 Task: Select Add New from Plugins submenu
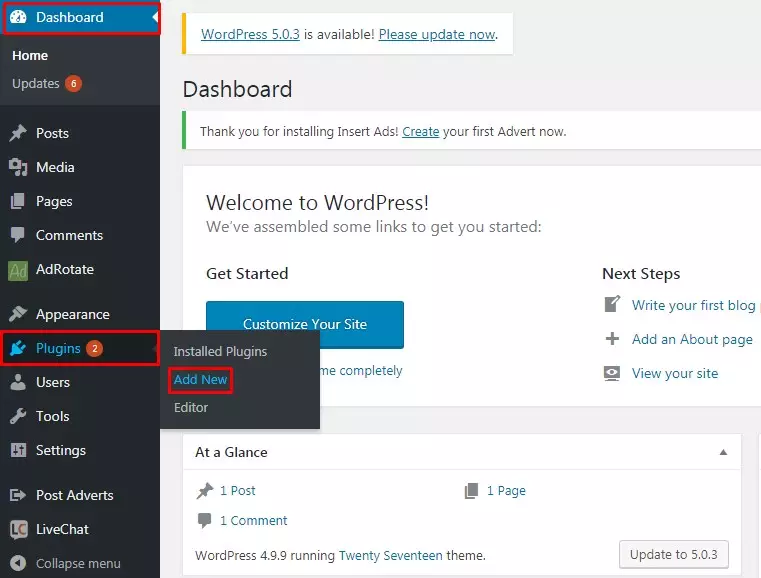point(200,380)
